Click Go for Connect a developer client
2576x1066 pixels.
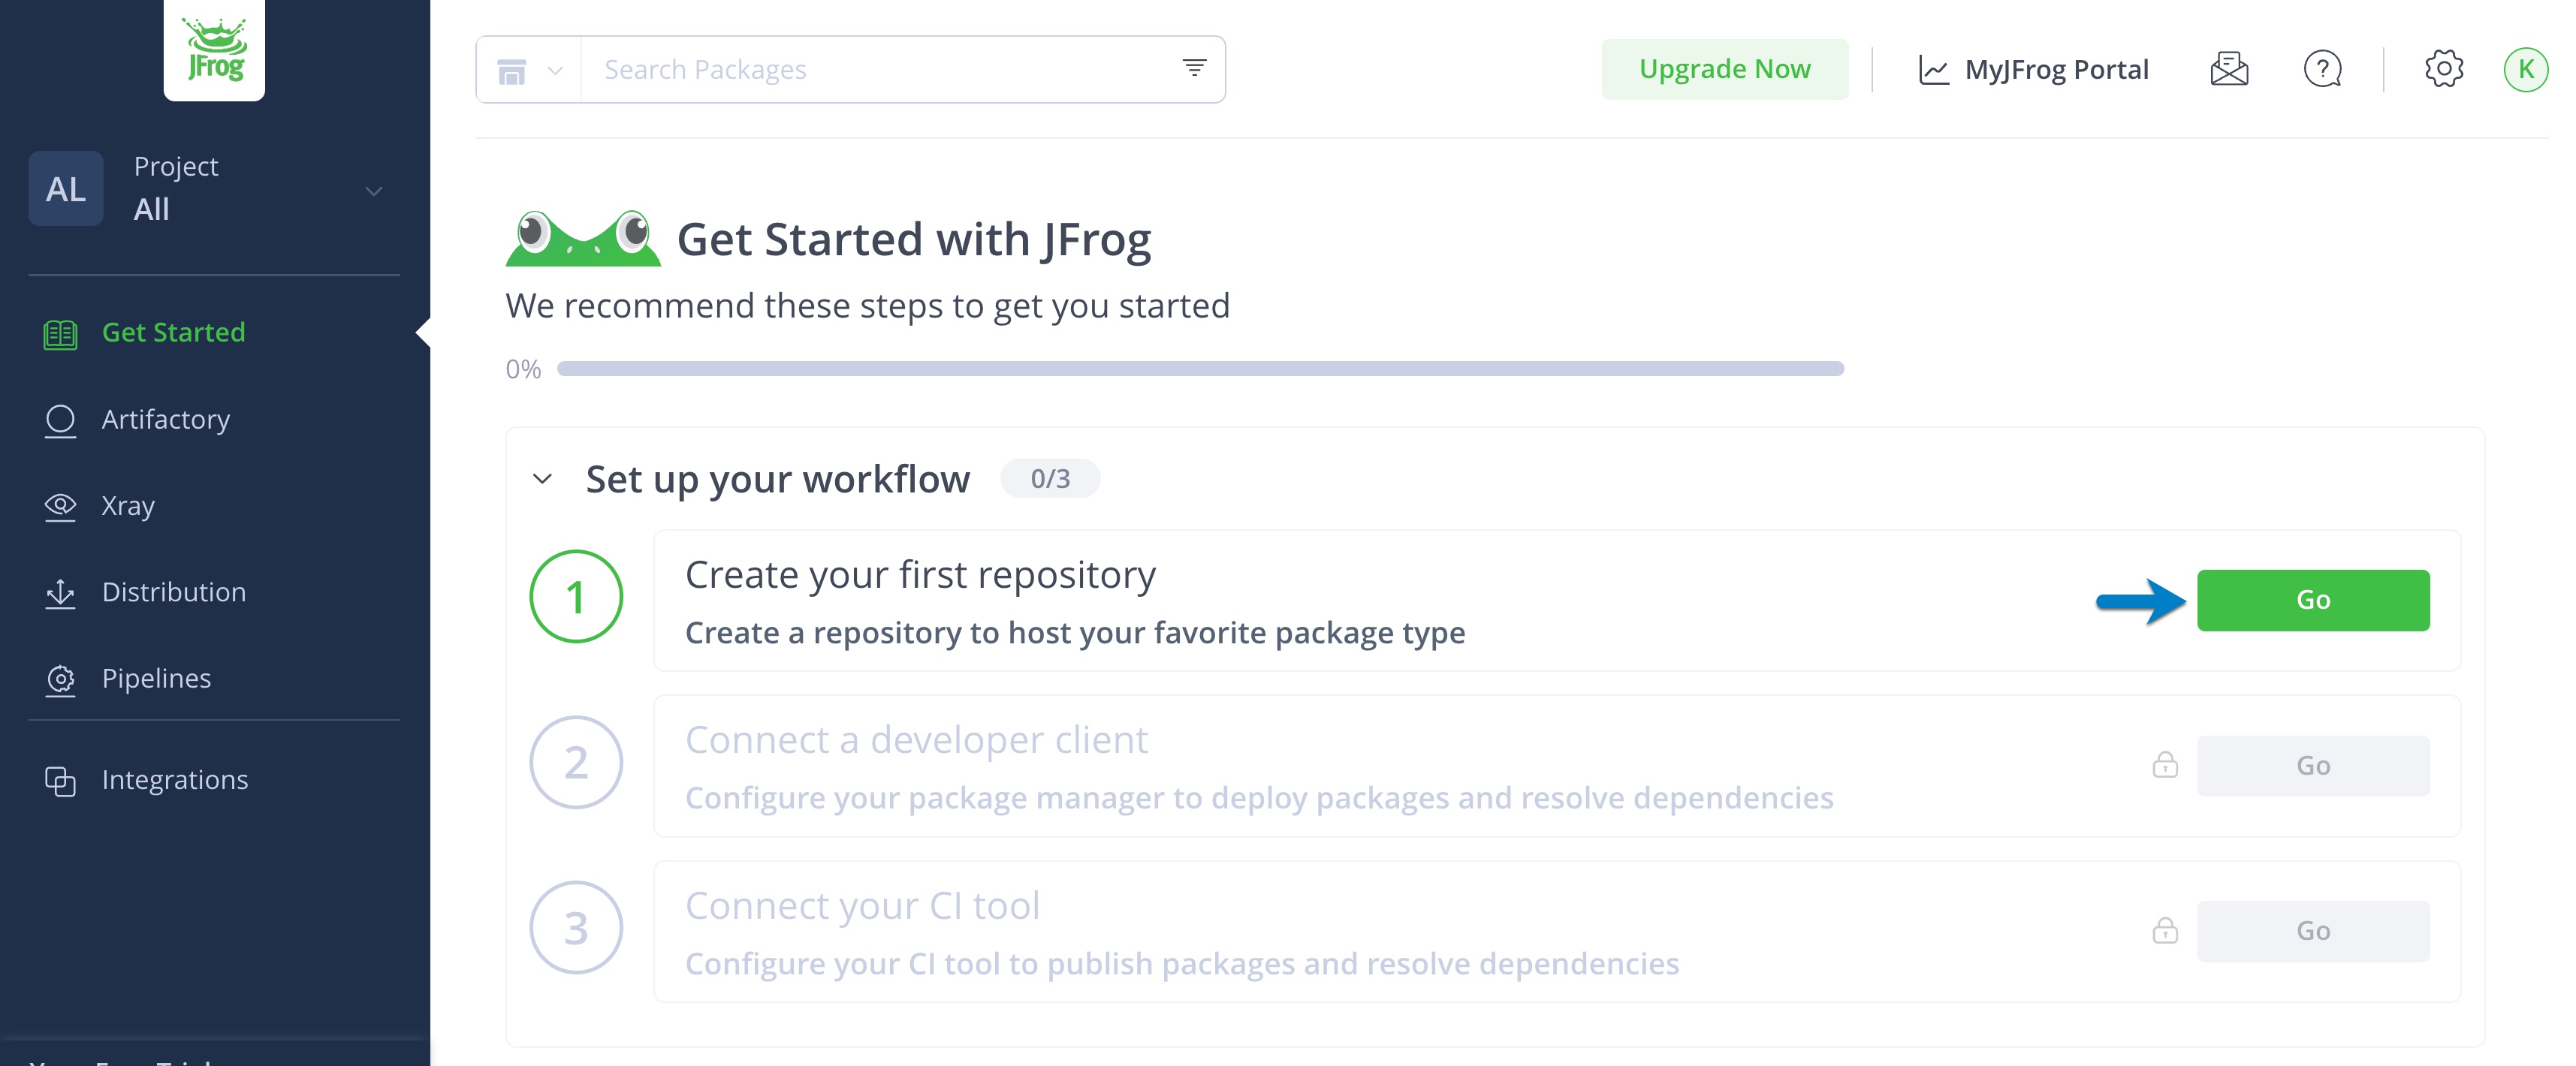2313,766
